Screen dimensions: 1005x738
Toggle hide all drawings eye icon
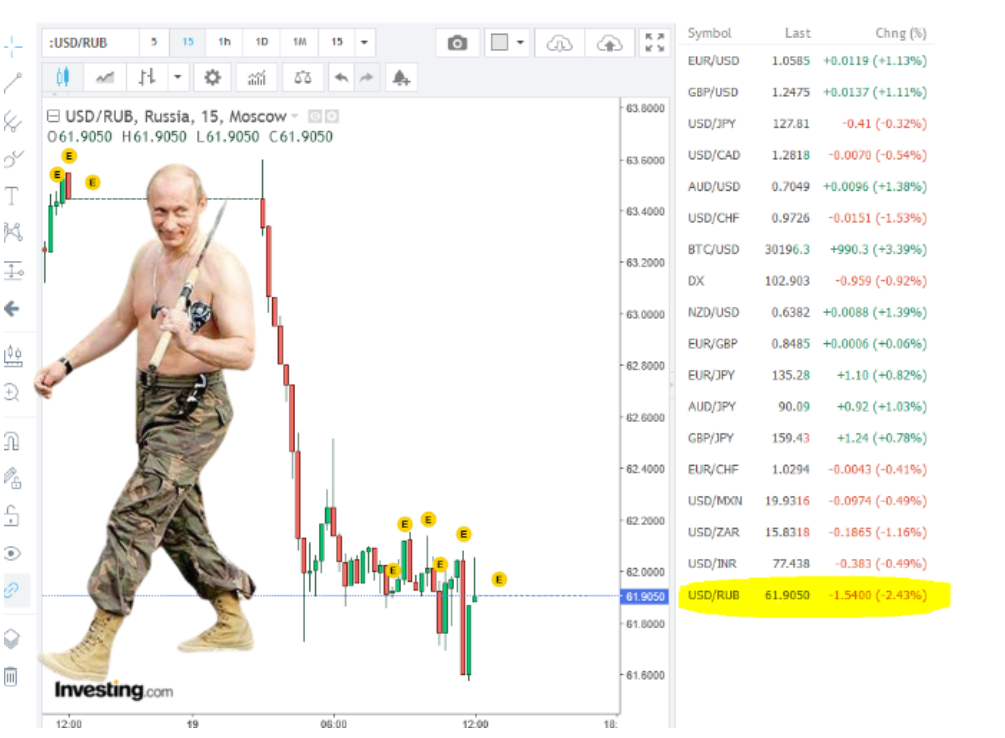[x=12, y=553]
